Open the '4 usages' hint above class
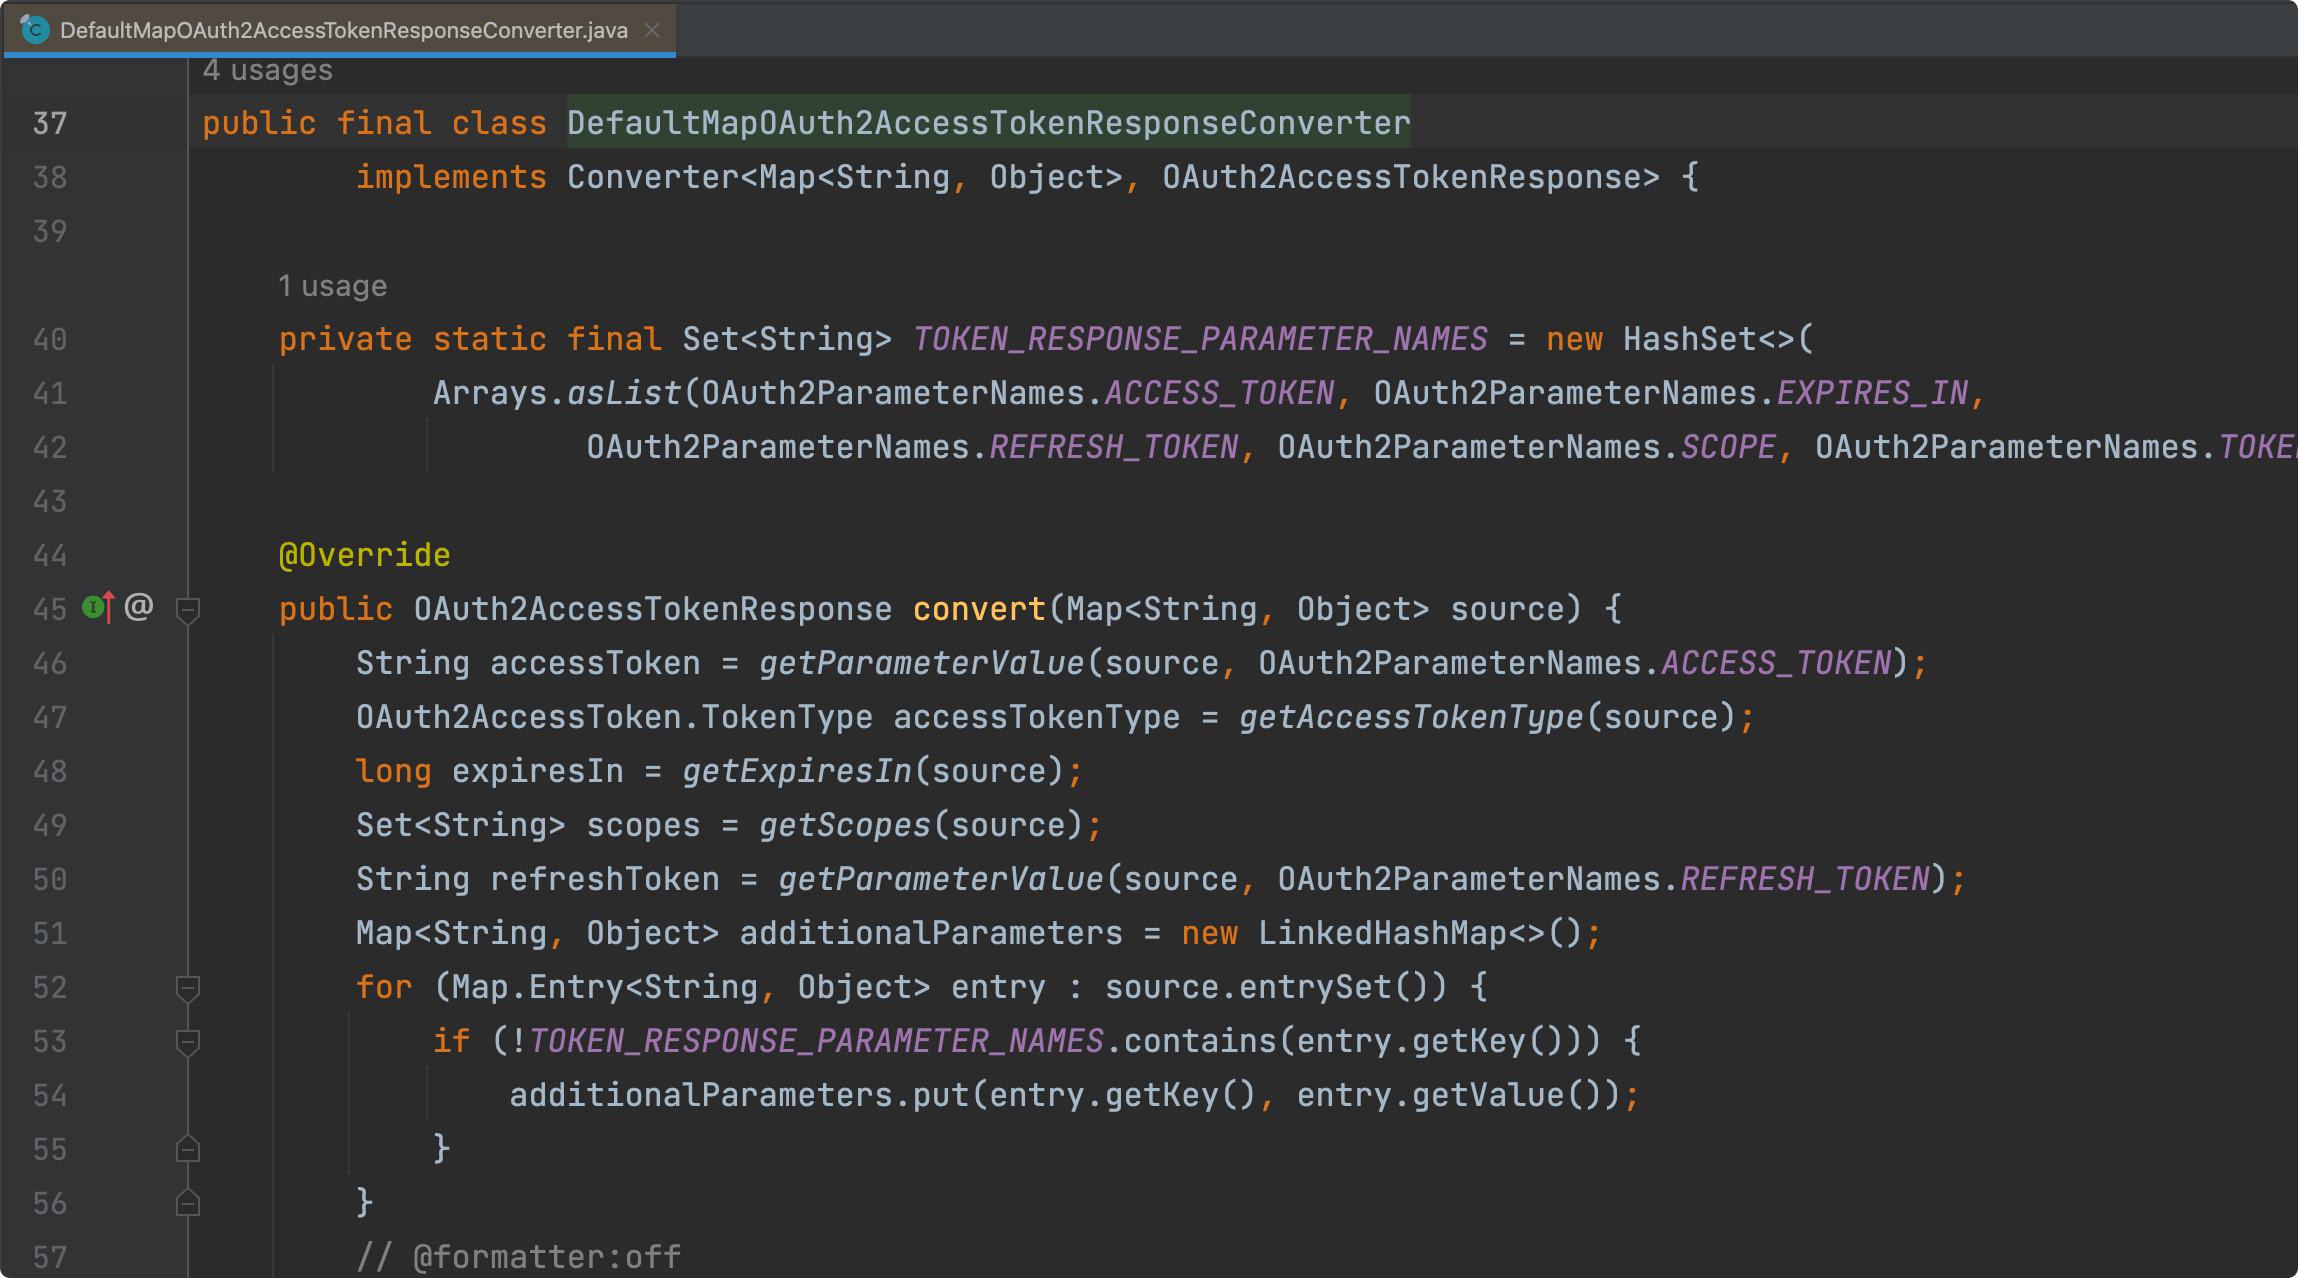 point(267,70)
